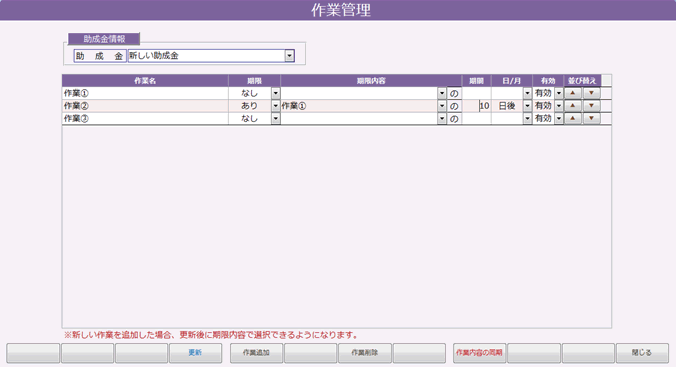Move 作業① row down with arrow
This screenshot has width=676, height=368.
click(x=592, y=93)
